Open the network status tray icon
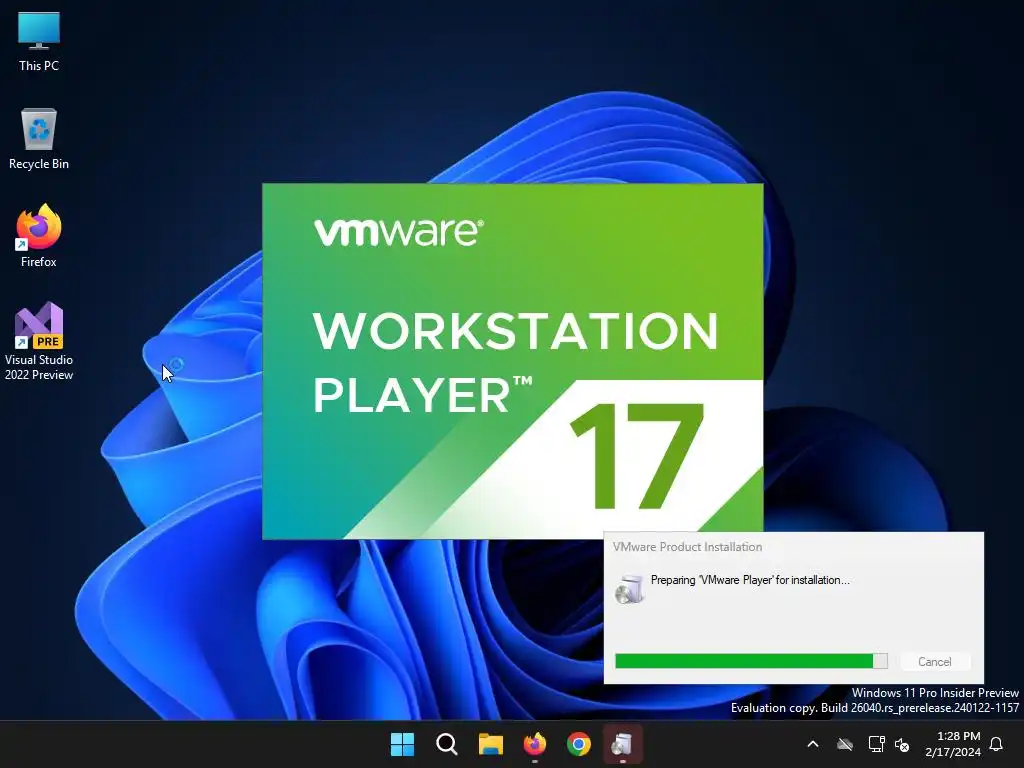Screen dimensions: 1024x768 point(876,744)
